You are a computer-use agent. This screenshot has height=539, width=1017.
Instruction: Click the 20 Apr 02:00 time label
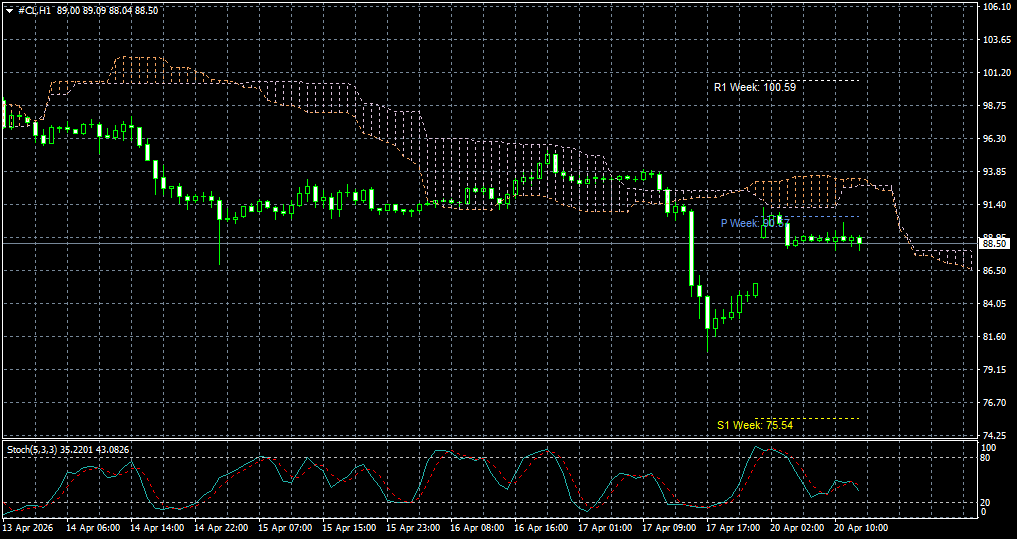[798, 529]
